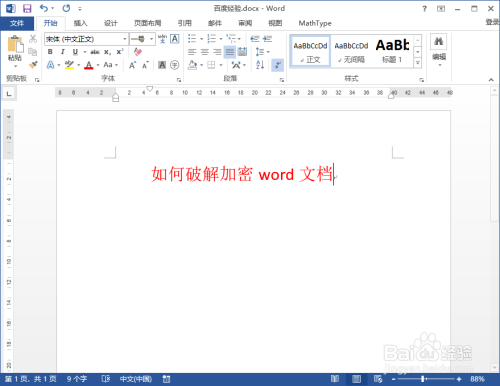The image size is (500, 386).
Task: Apply the 正文 style
Action: click(x=310, y=52)
